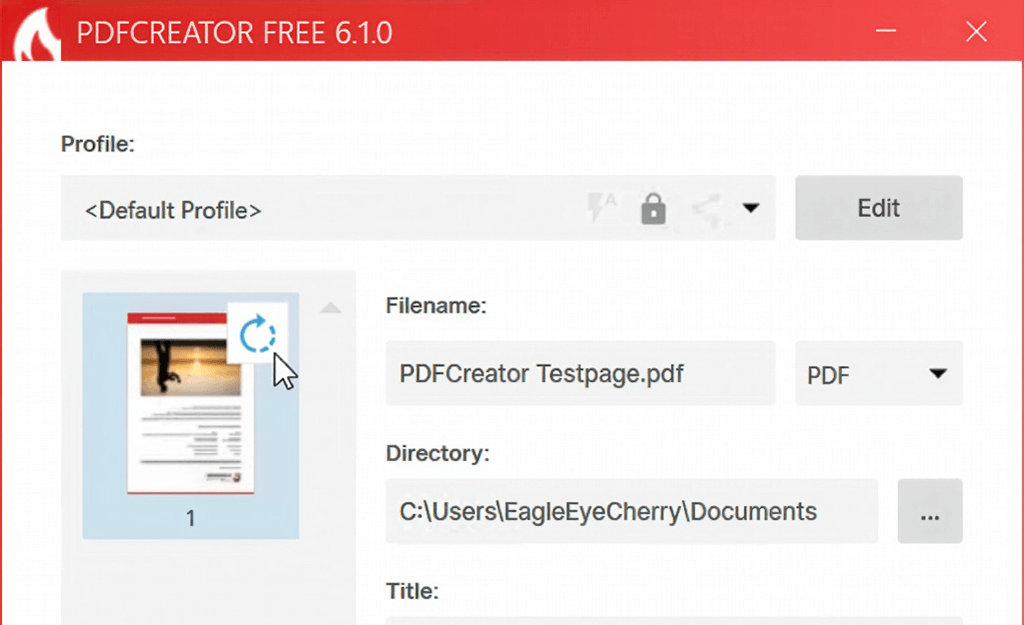Close the PDFCreator window
The width and height of the screenshot is (1024, 625).
point(976,32)
